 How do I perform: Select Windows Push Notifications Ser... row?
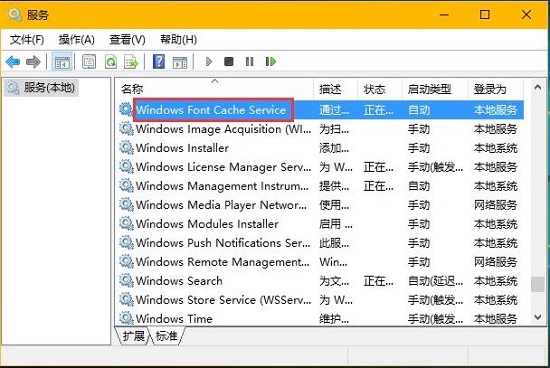tap(321, 243)
